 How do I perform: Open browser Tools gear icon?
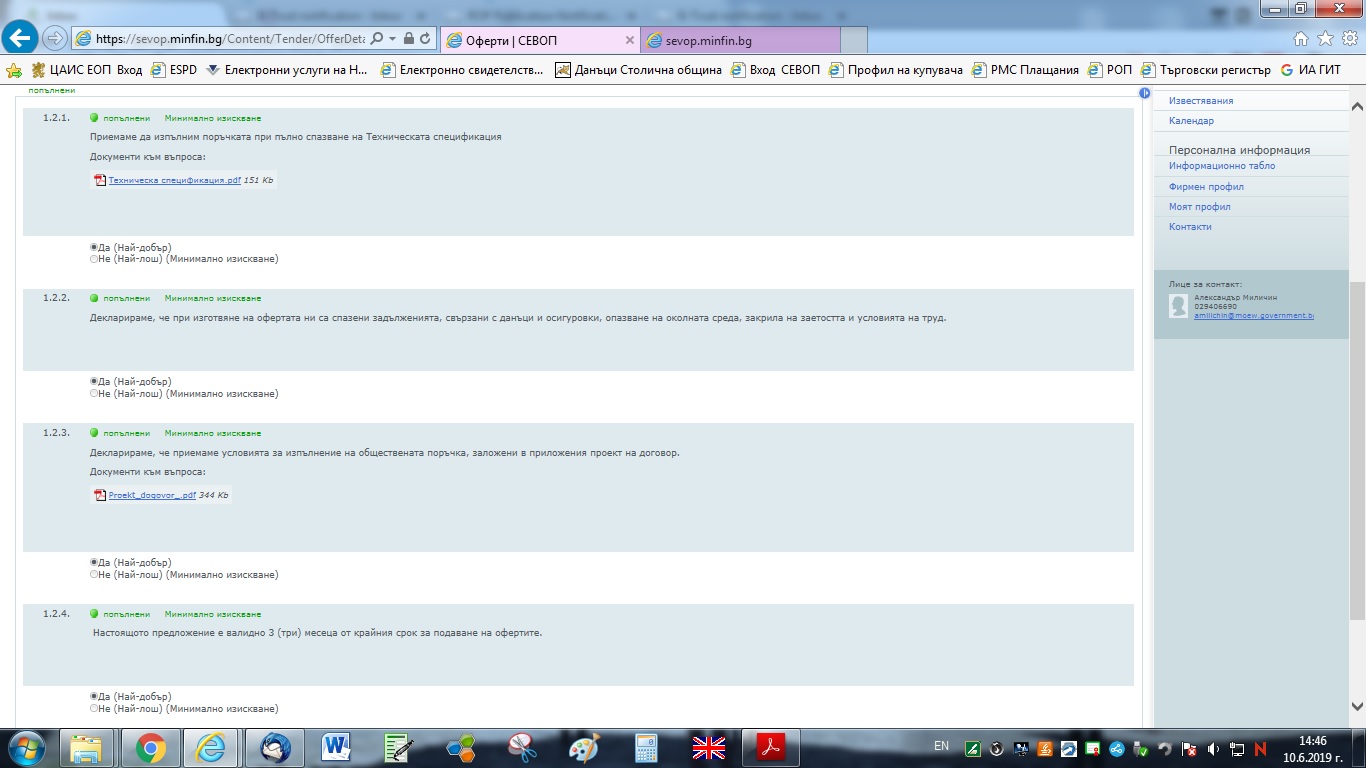click(1349, 38)
